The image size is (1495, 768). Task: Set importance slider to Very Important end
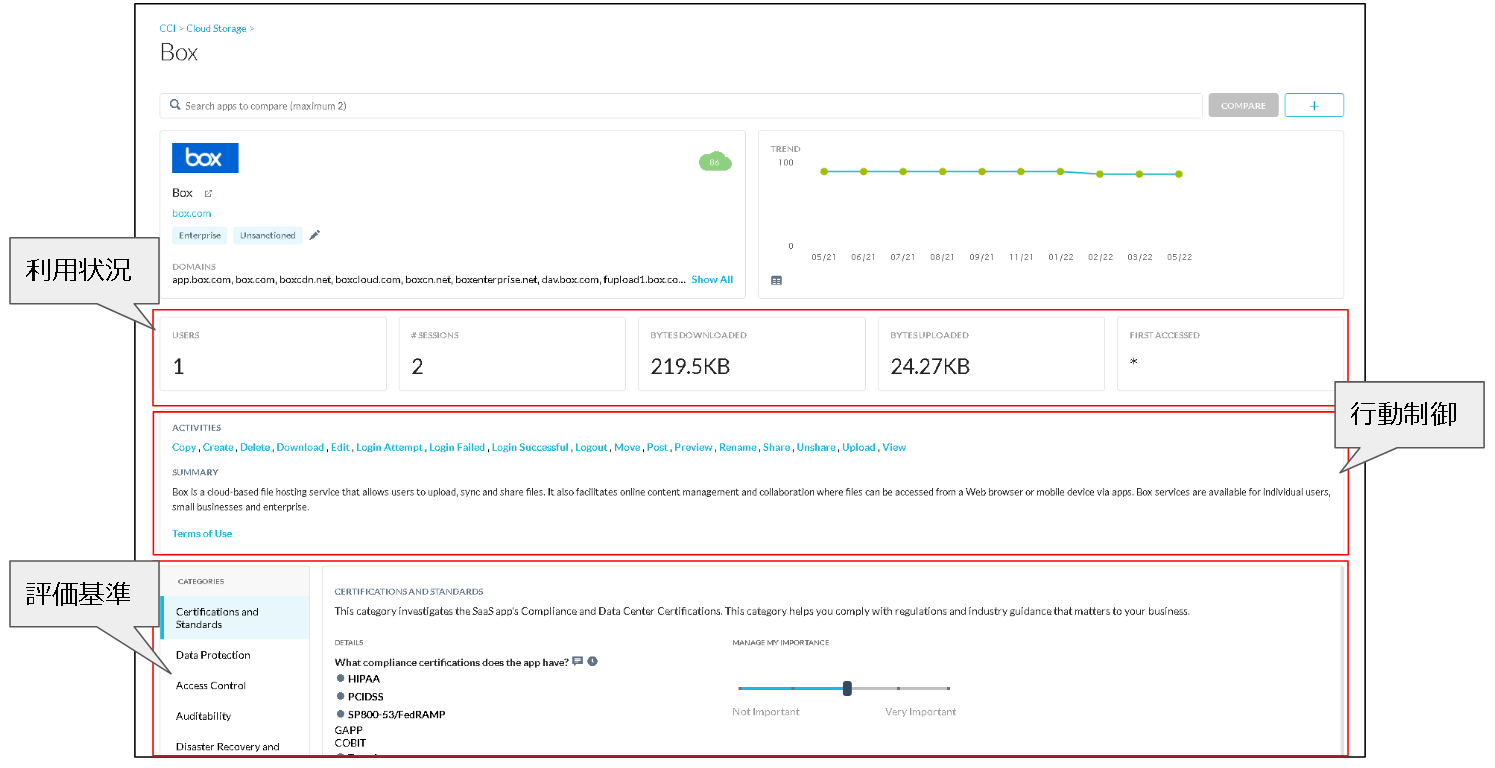pos(948,688)
